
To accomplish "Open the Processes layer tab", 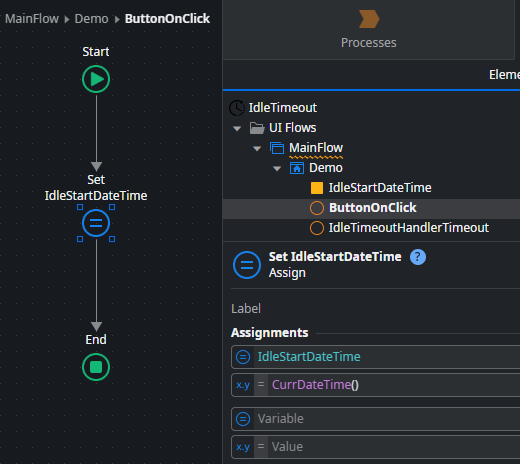I will click(369, 30).
